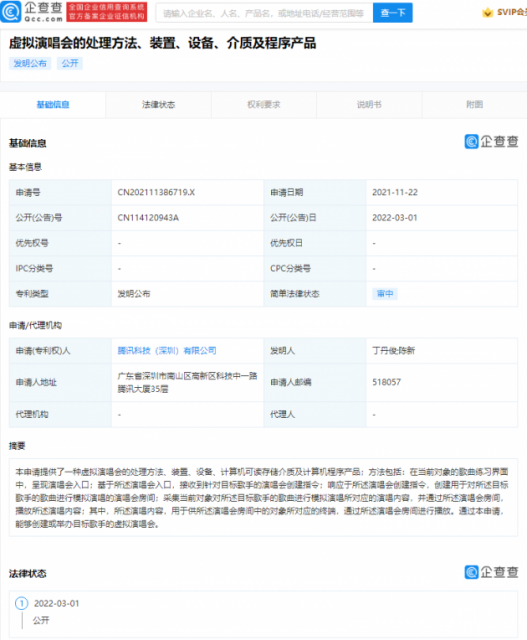Click the 公开 tag under title

pos(70,63)
